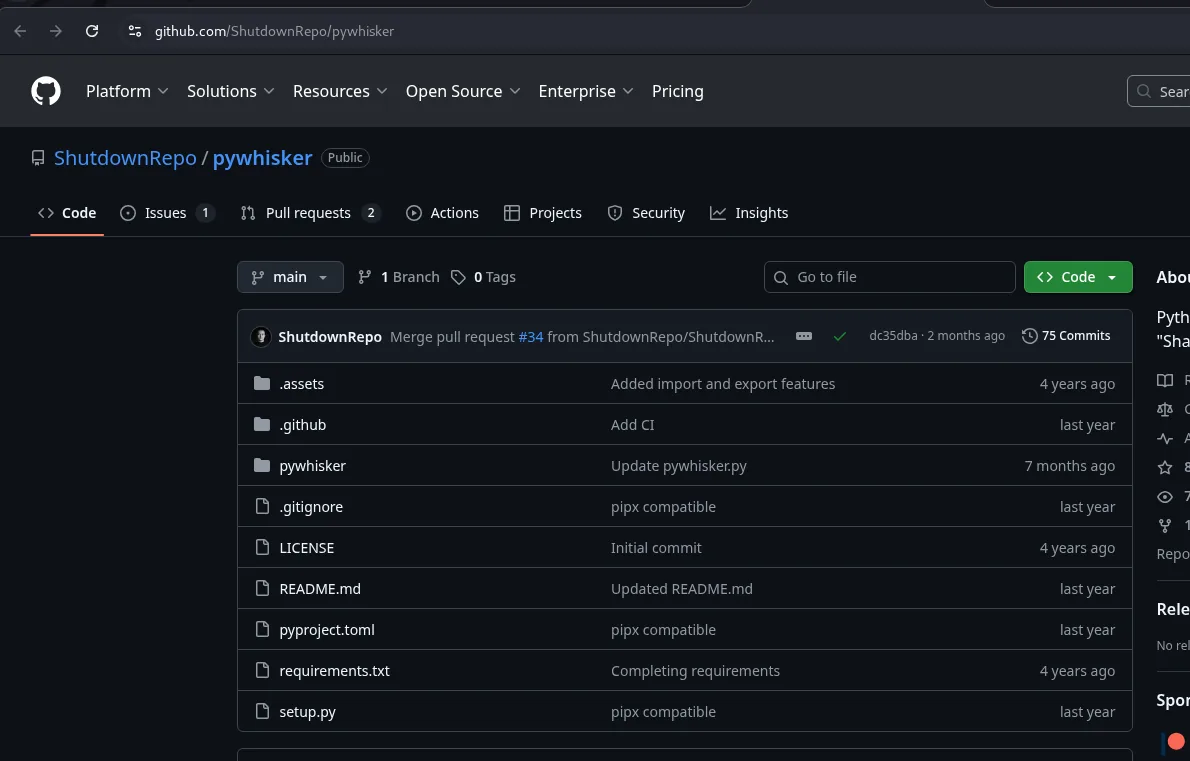Open the requirements.txt file

point(335,671)
